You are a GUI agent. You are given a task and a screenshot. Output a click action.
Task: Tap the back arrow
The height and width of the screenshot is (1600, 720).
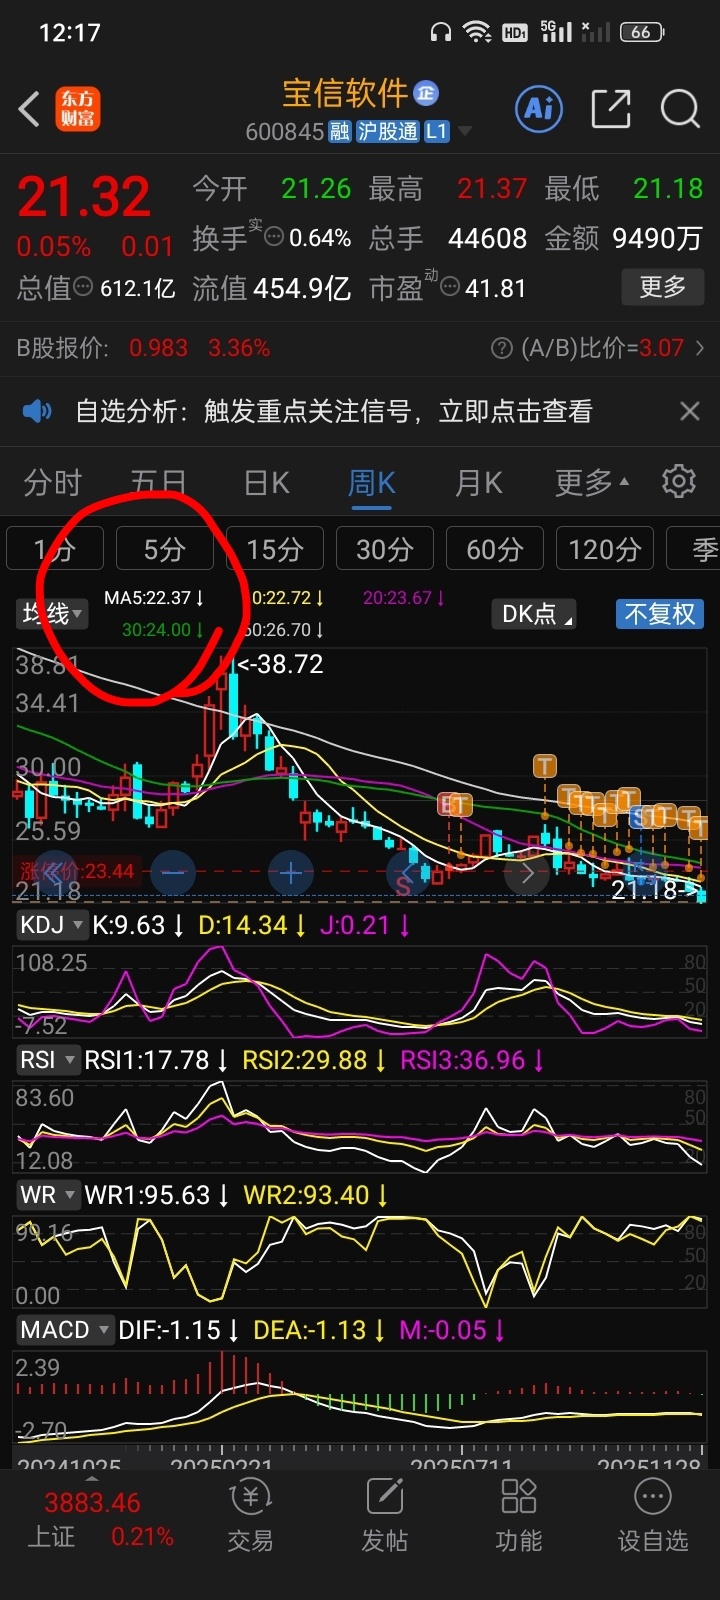[x=30, y=109]
